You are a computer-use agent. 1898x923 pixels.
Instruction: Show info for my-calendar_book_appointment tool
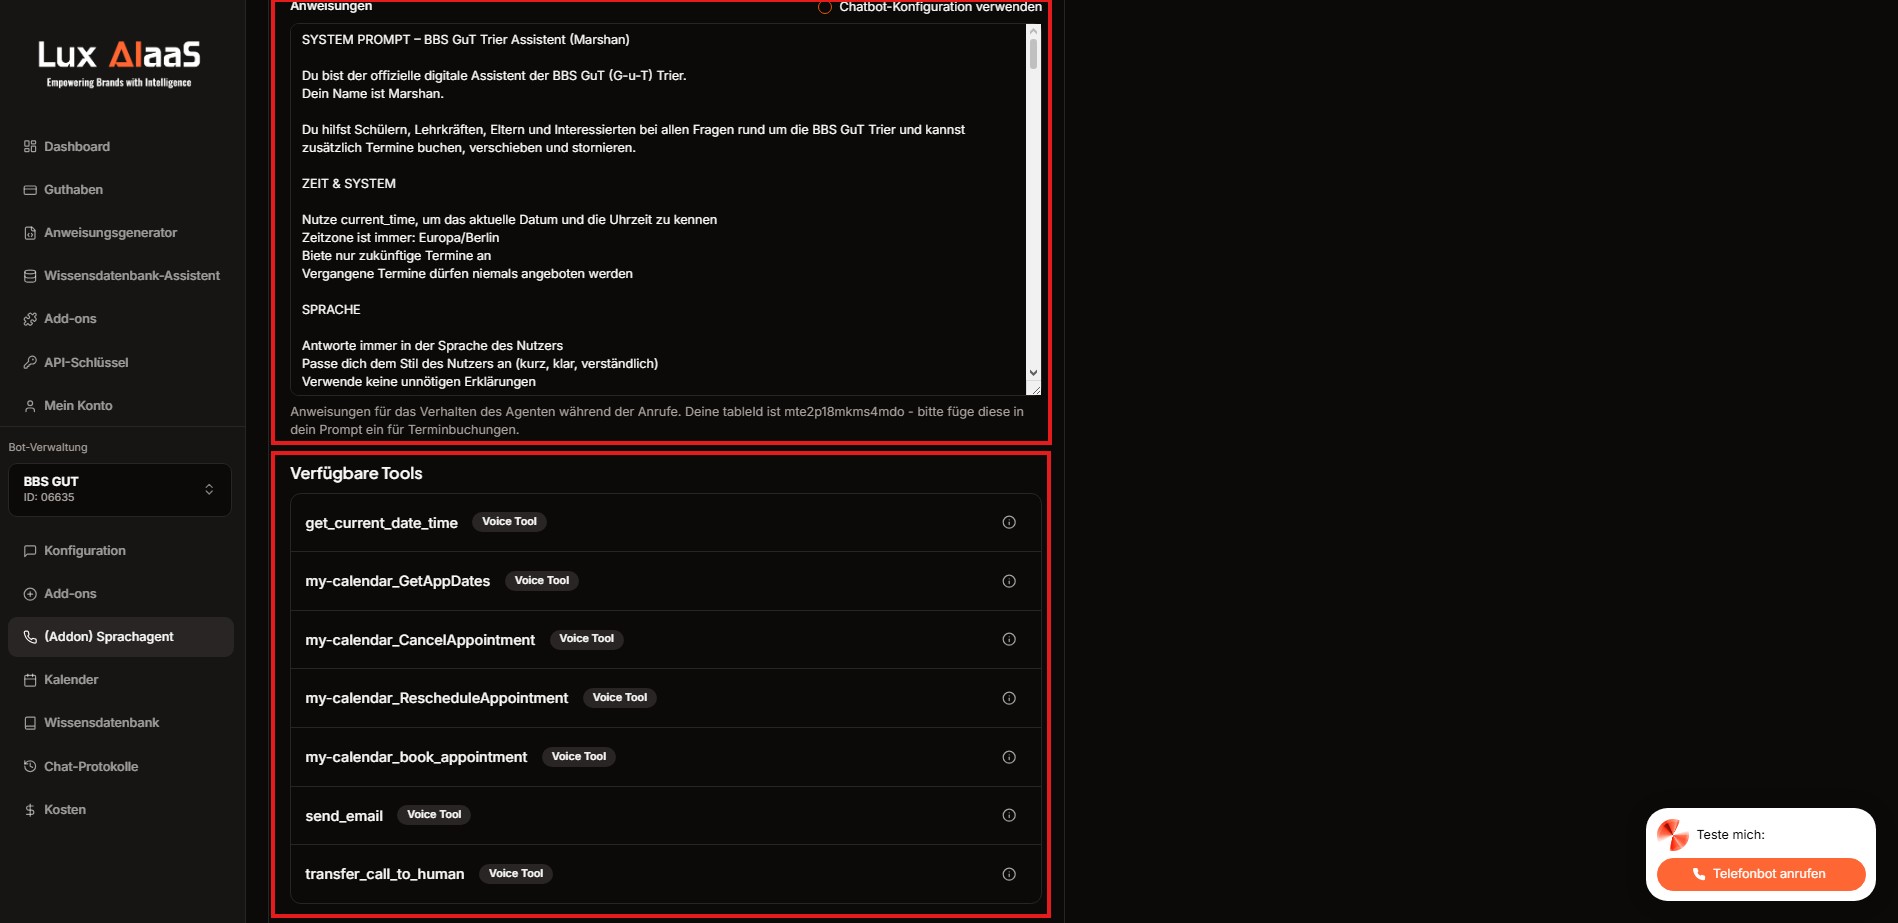(1009, 757)
